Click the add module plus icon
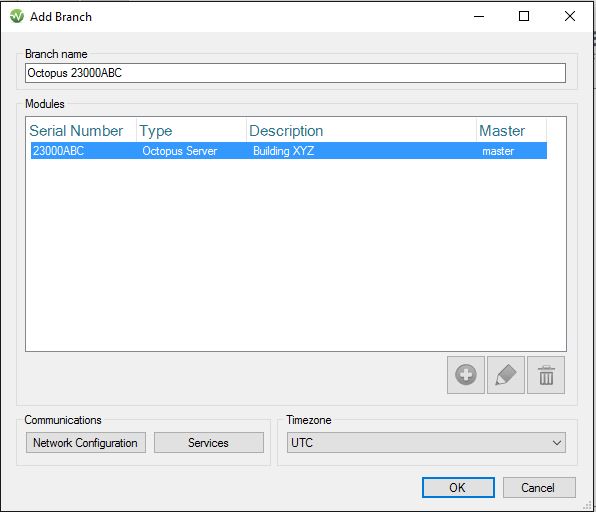 click(x=466, y=375)
